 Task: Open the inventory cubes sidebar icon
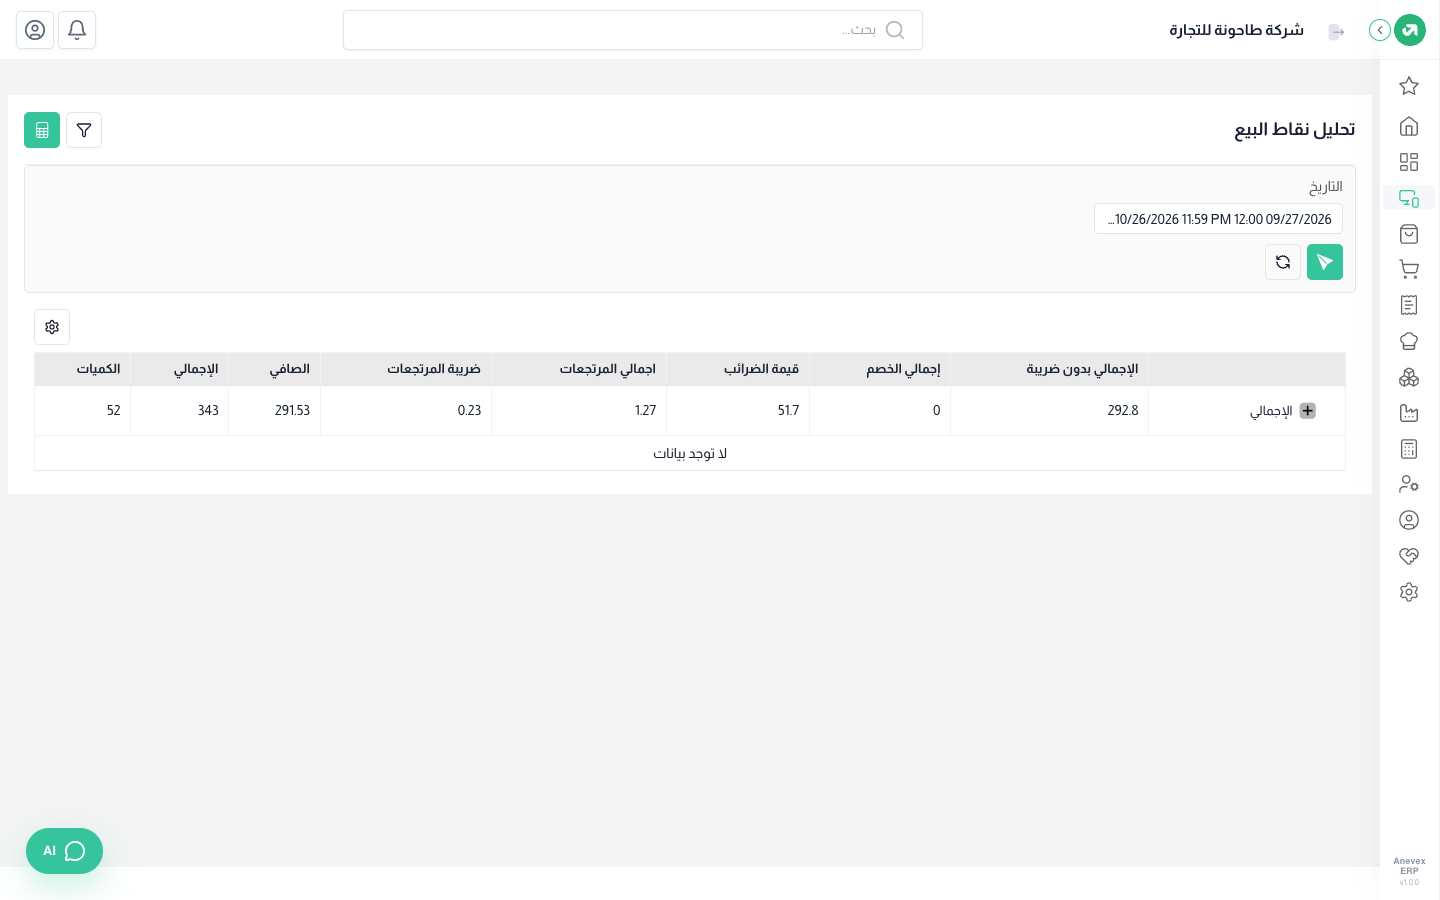pyautogui.click(x=1409, y=377)
